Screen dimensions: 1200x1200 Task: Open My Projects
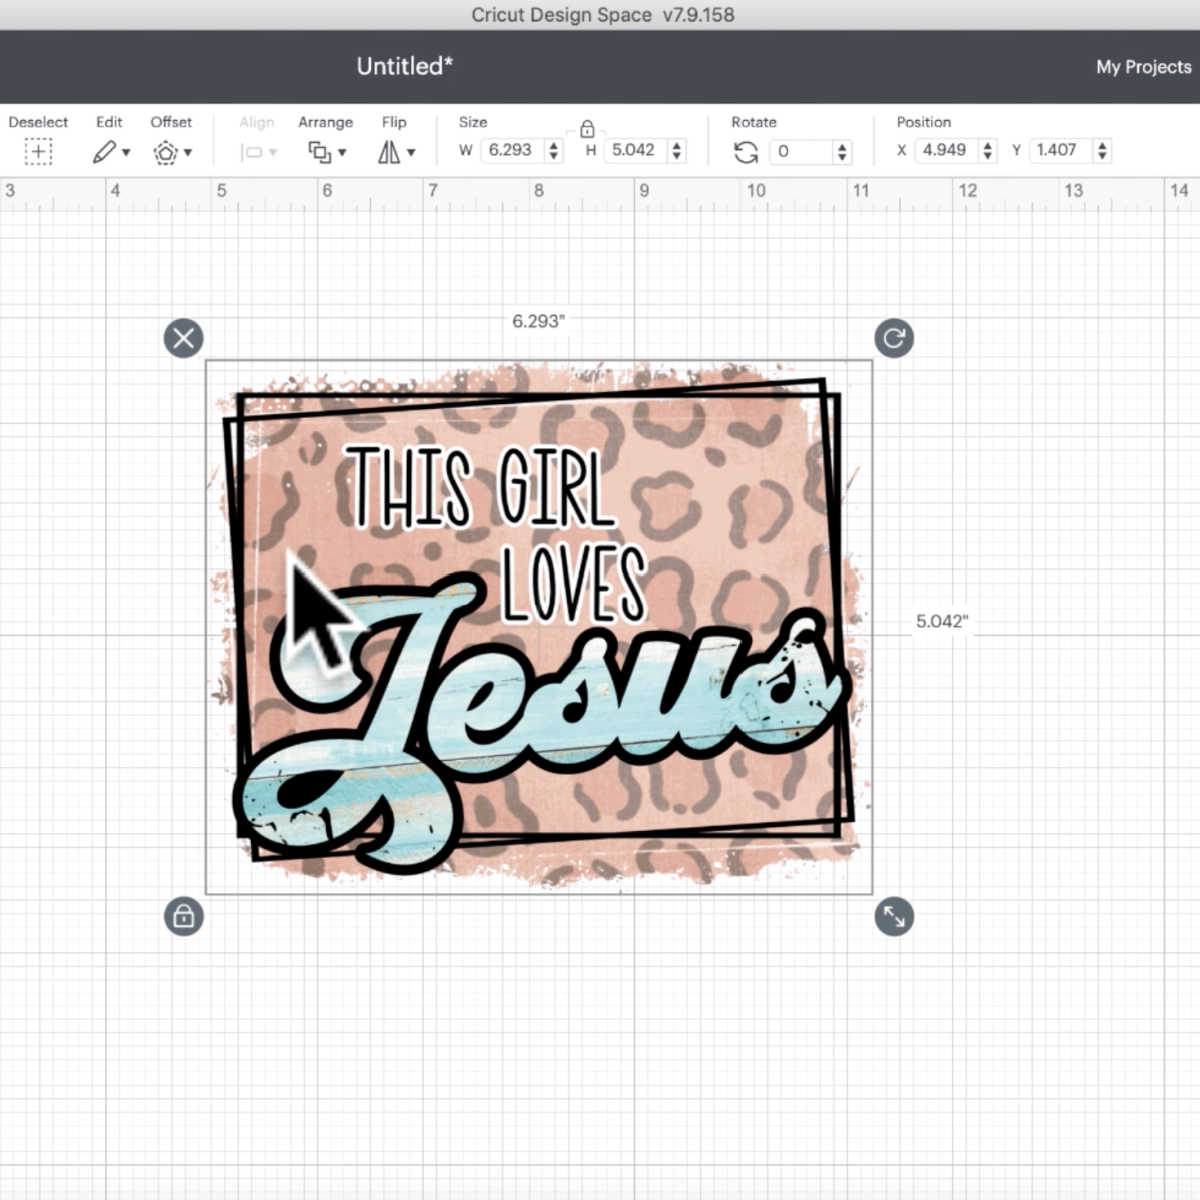(1142, 67)
